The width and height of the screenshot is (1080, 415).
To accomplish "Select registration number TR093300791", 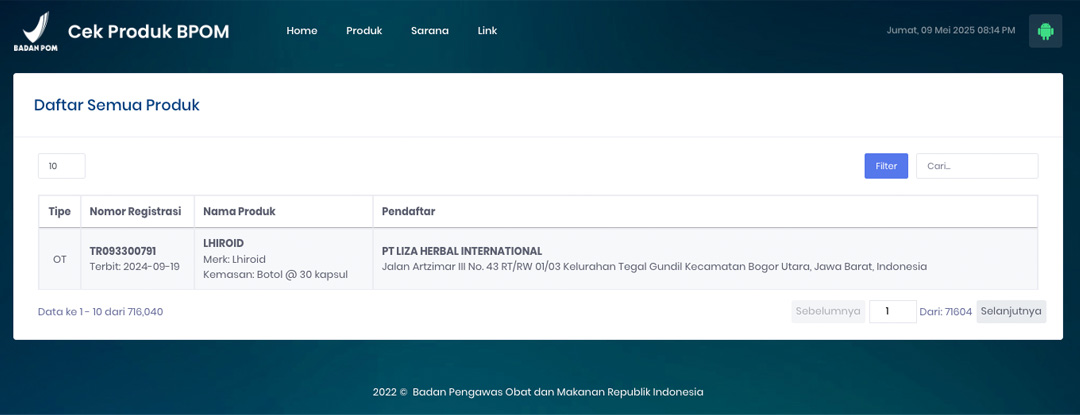I will click(123, 251).
